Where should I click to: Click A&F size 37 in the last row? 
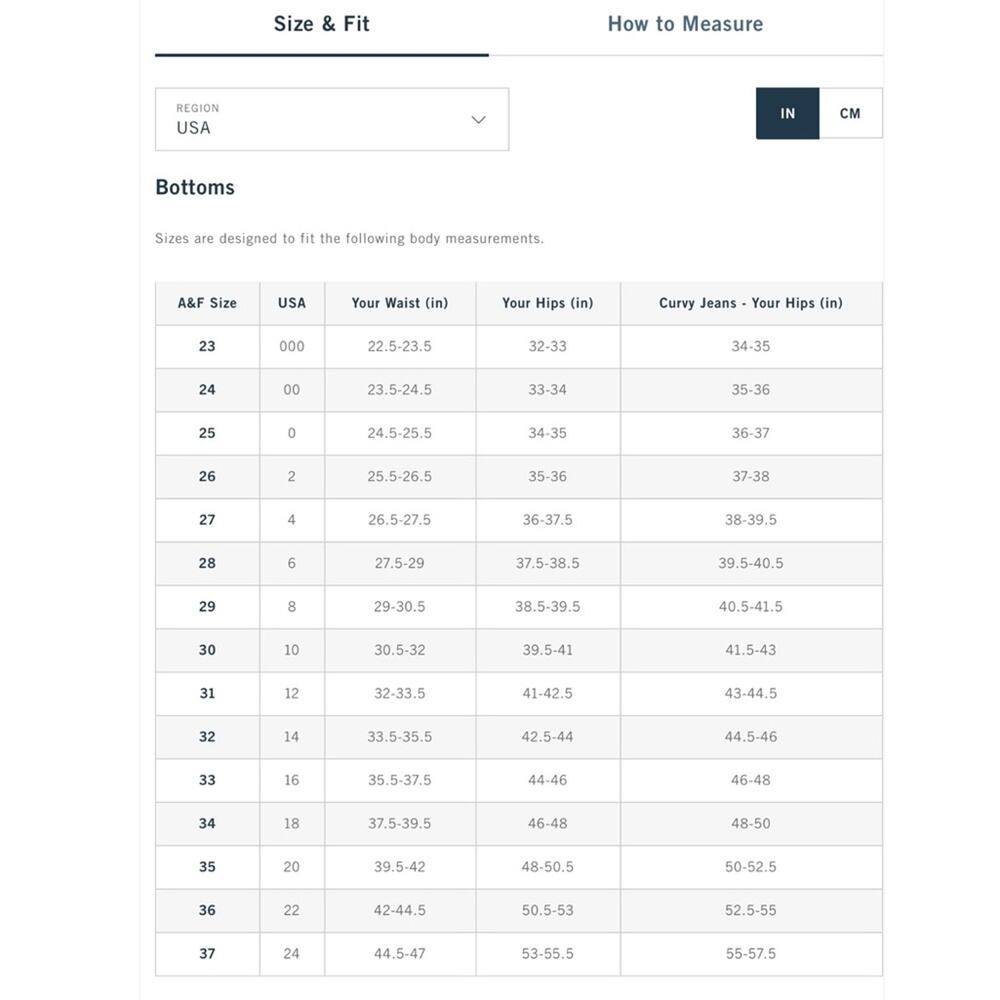click(x=207, y=954)
